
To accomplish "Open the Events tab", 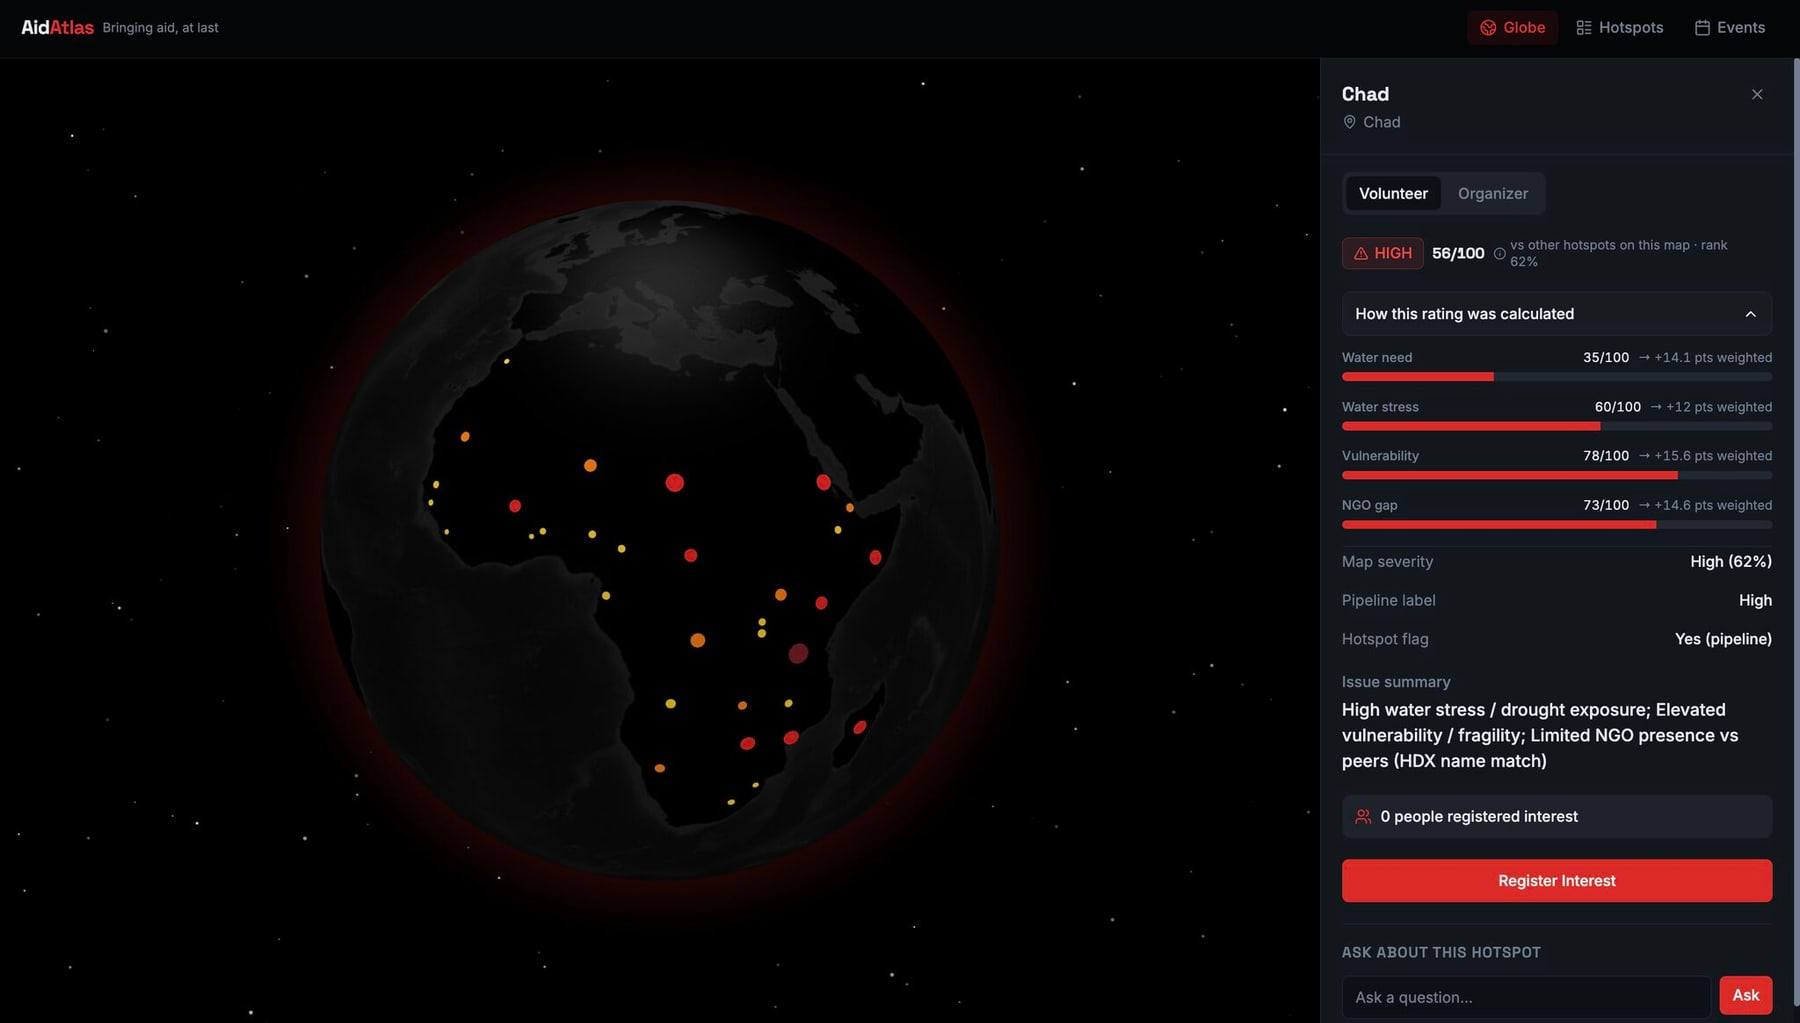I will pos(1729,28).
